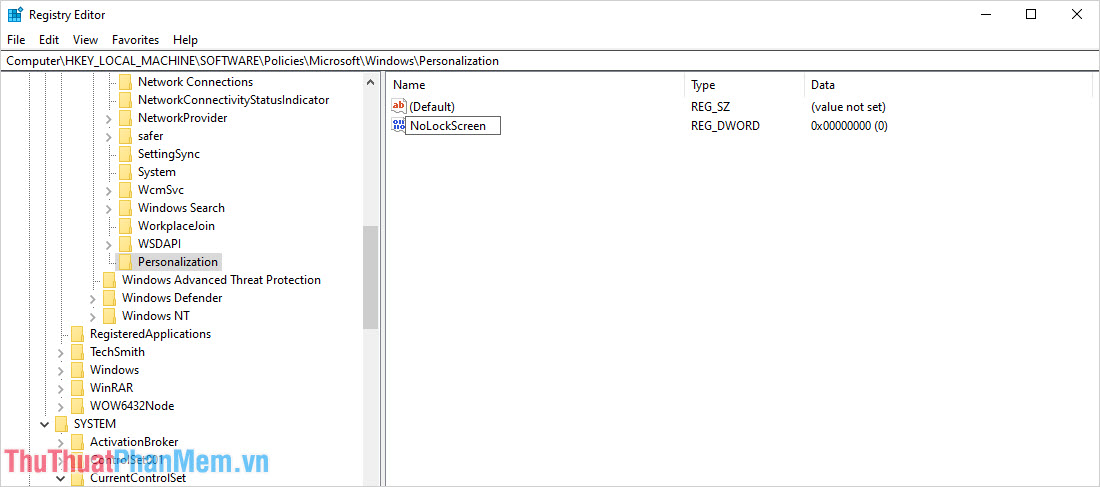The height and width of the screenshot is (487, 1100).
Task: Click the 0x00000000 (0) data cell
Action: point(849,126)
